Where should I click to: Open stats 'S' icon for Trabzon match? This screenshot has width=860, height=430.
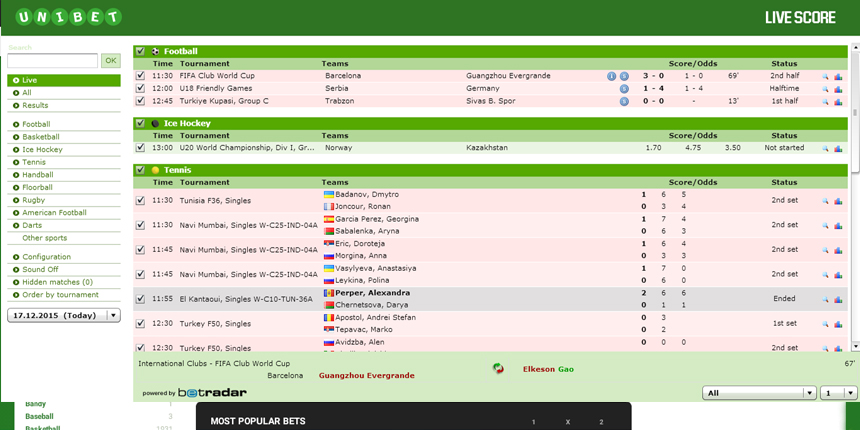coord(624,101)
